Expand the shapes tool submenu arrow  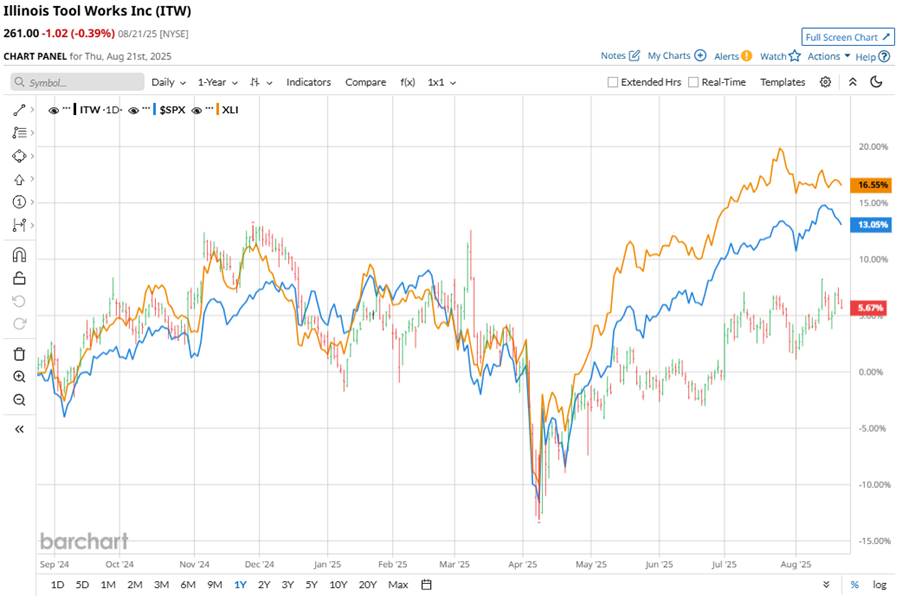32,156
